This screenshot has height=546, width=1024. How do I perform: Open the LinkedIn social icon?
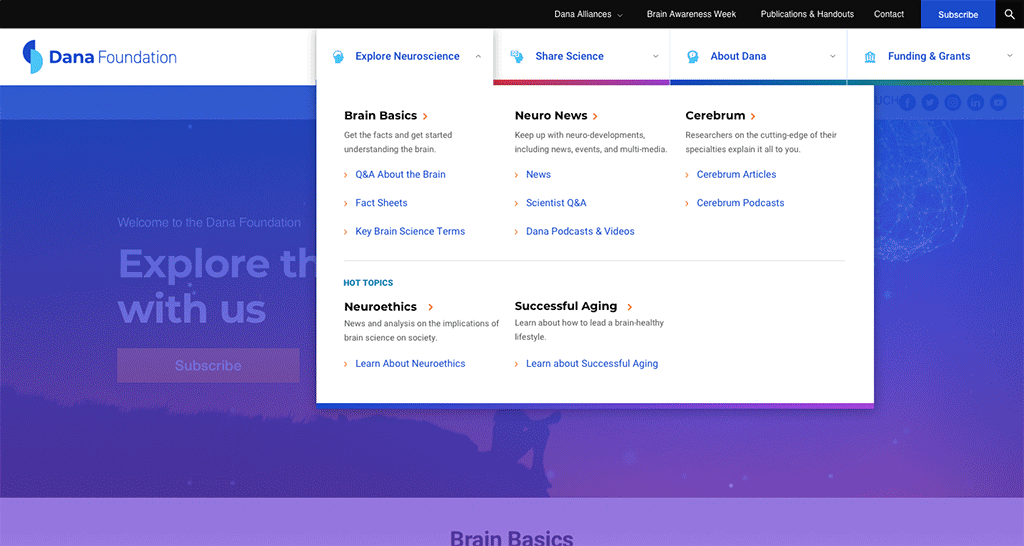click(x=976, y=103)
